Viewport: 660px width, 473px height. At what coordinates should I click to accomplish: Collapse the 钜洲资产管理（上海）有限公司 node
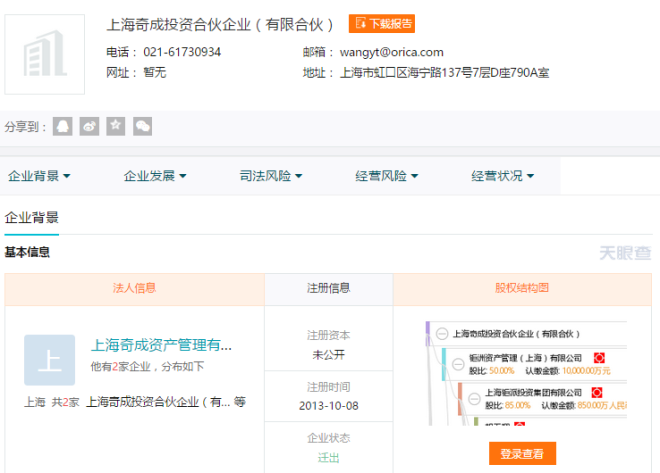(458, 364)
